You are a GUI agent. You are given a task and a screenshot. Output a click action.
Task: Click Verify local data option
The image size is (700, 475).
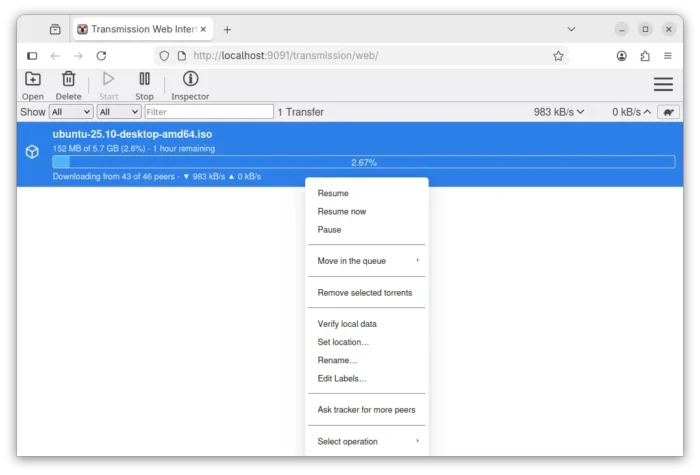347,324
